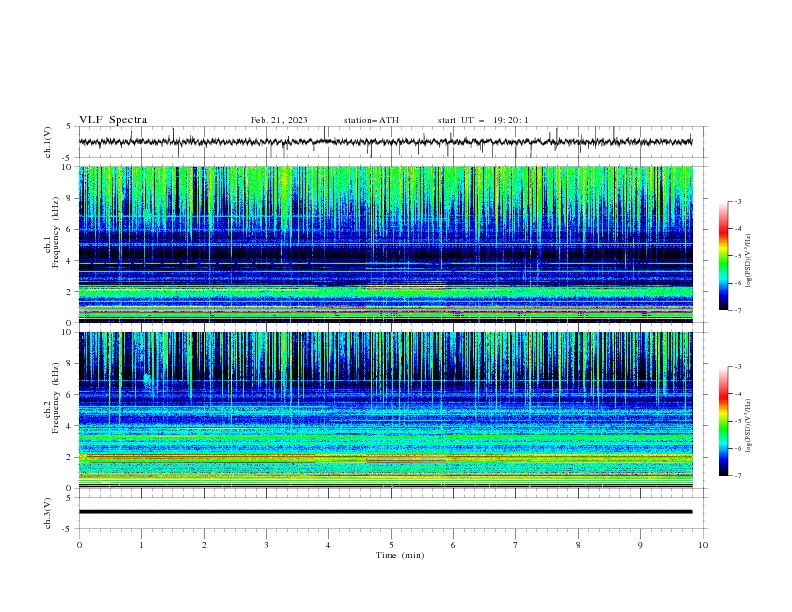This screenshot has width=792, height=612.
Task: Click the "station=ATH" header label
Action: click(x=371, y=120)
